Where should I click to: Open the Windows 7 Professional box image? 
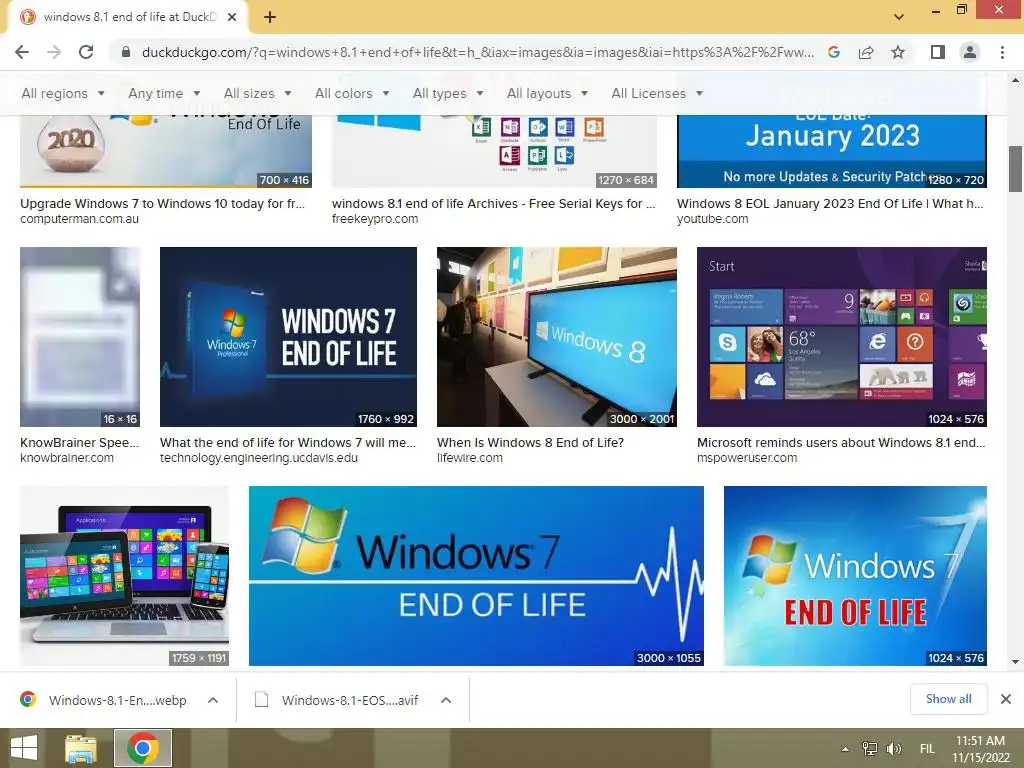(x=288, y=337)
